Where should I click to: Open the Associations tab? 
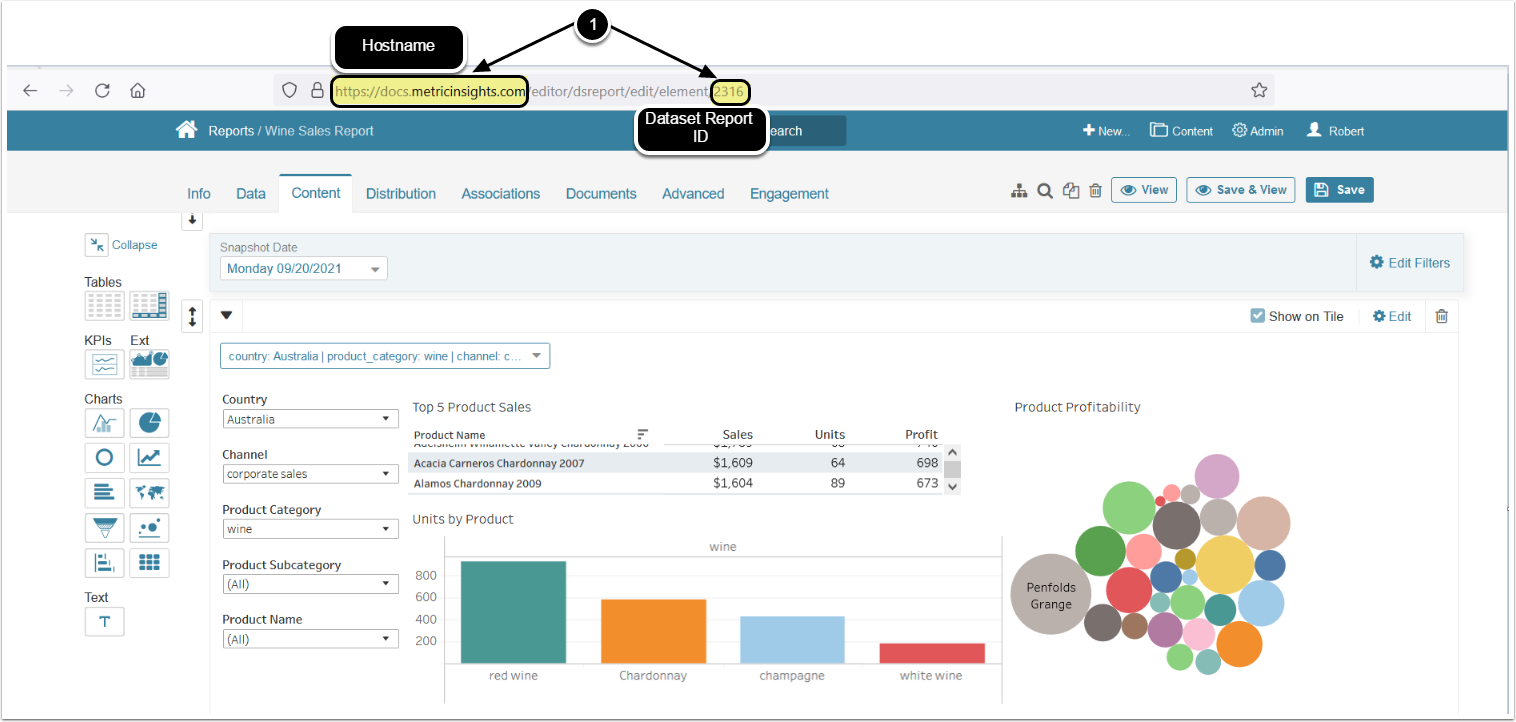click(x=500, y=194)
